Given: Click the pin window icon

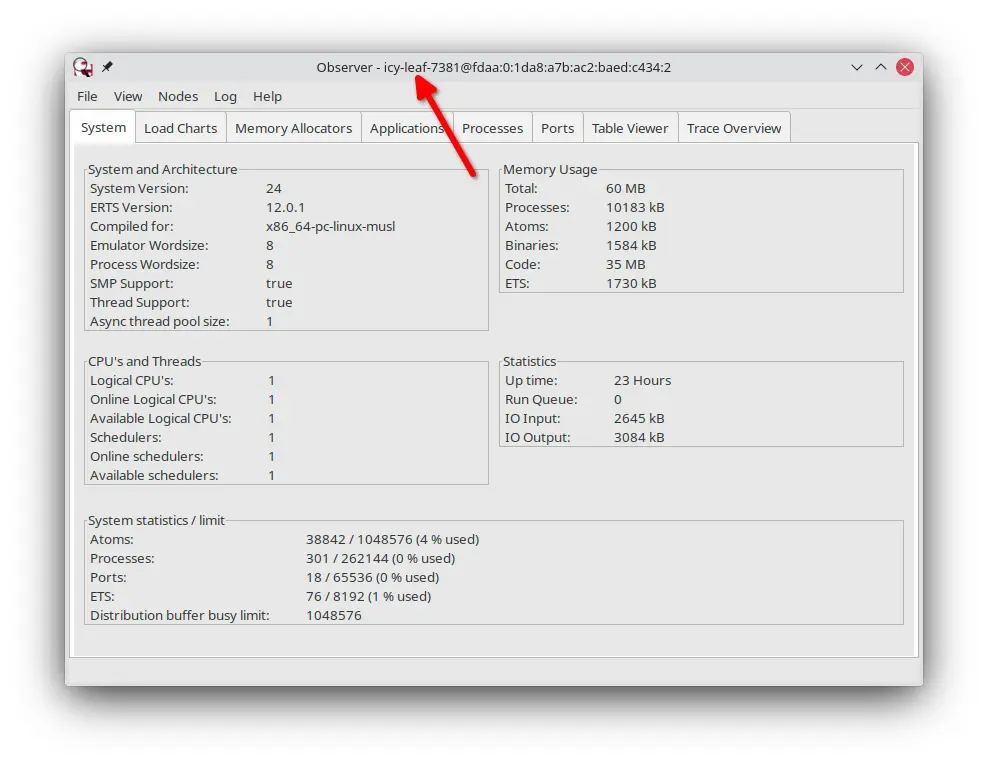Looking at the screenshot, I should pos(107,67).
